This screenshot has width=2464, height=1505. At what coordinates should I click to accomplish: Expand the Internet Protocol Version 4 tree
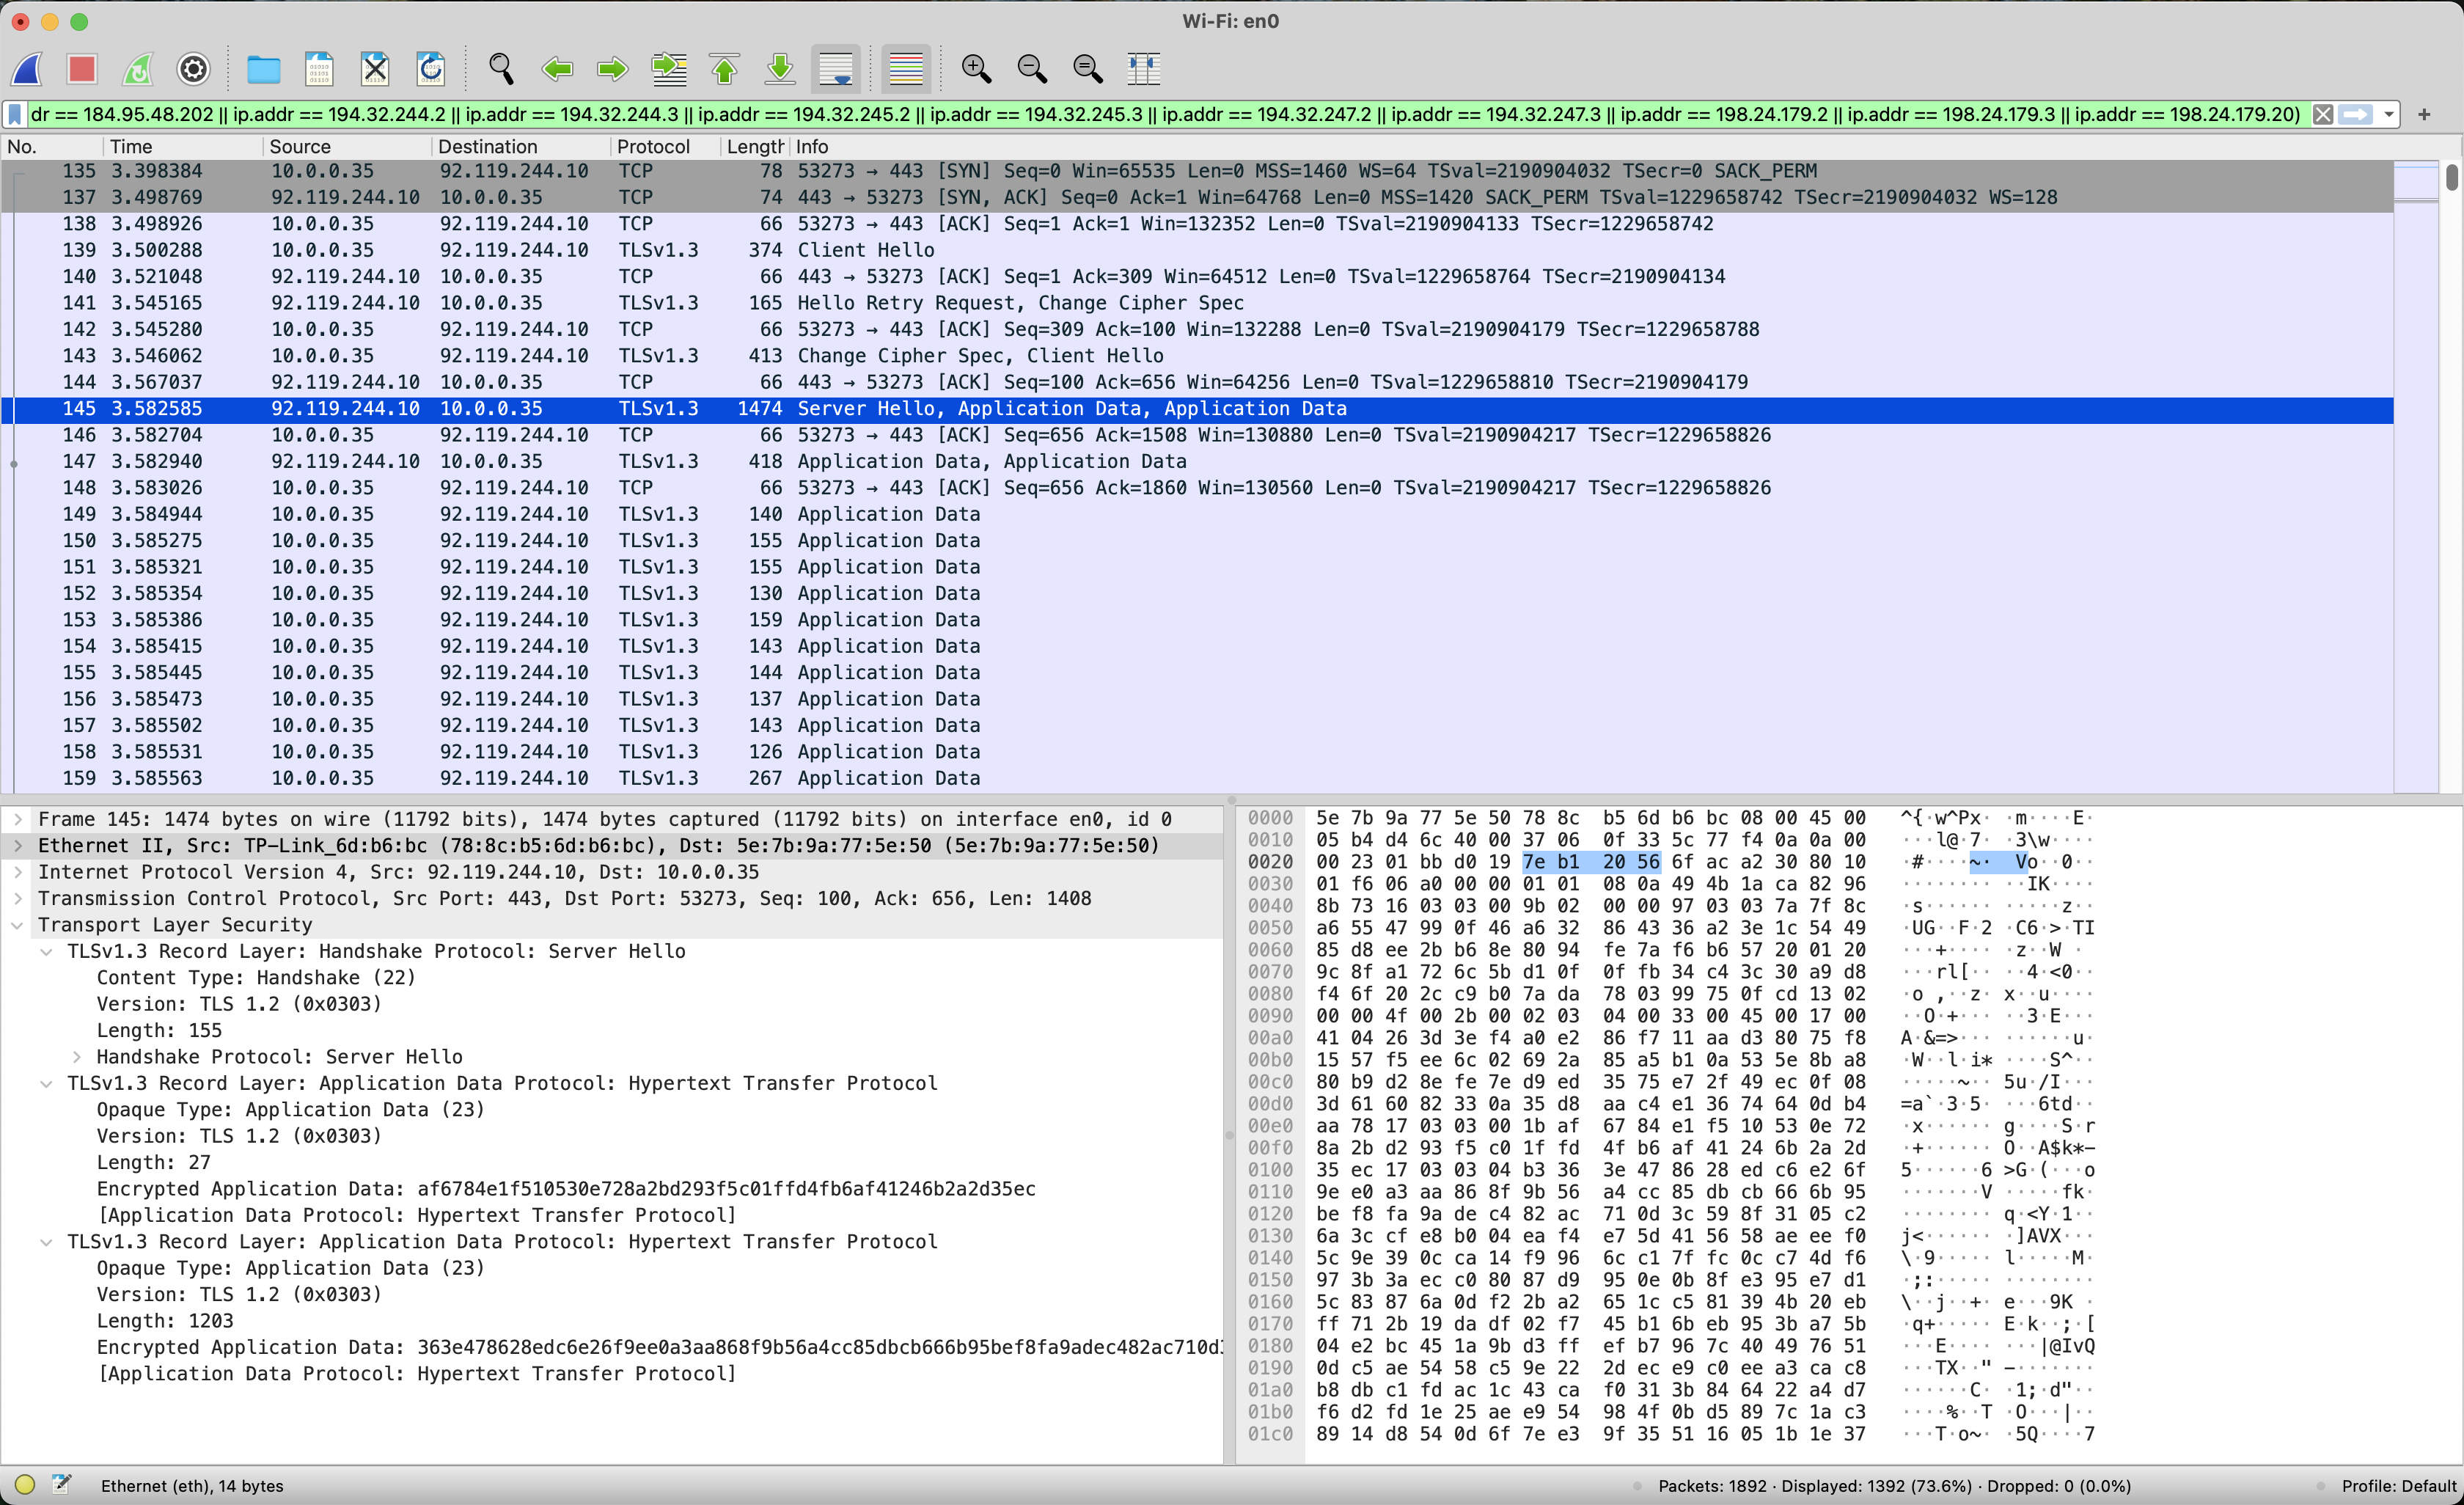(18, 872)
